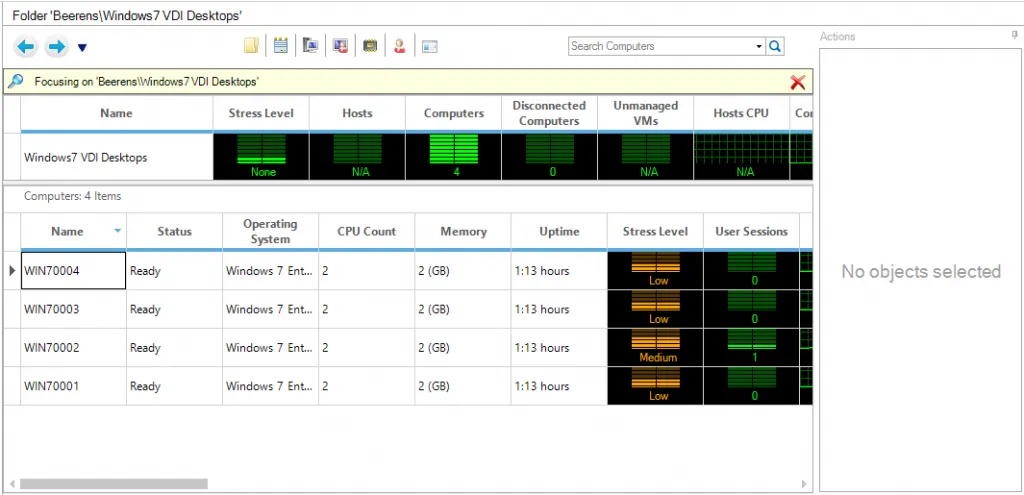Image resolution: width=1024 pixels, height=495 pixels.
Task: Go forward with the blue right arrow
Action: point(56,46)
